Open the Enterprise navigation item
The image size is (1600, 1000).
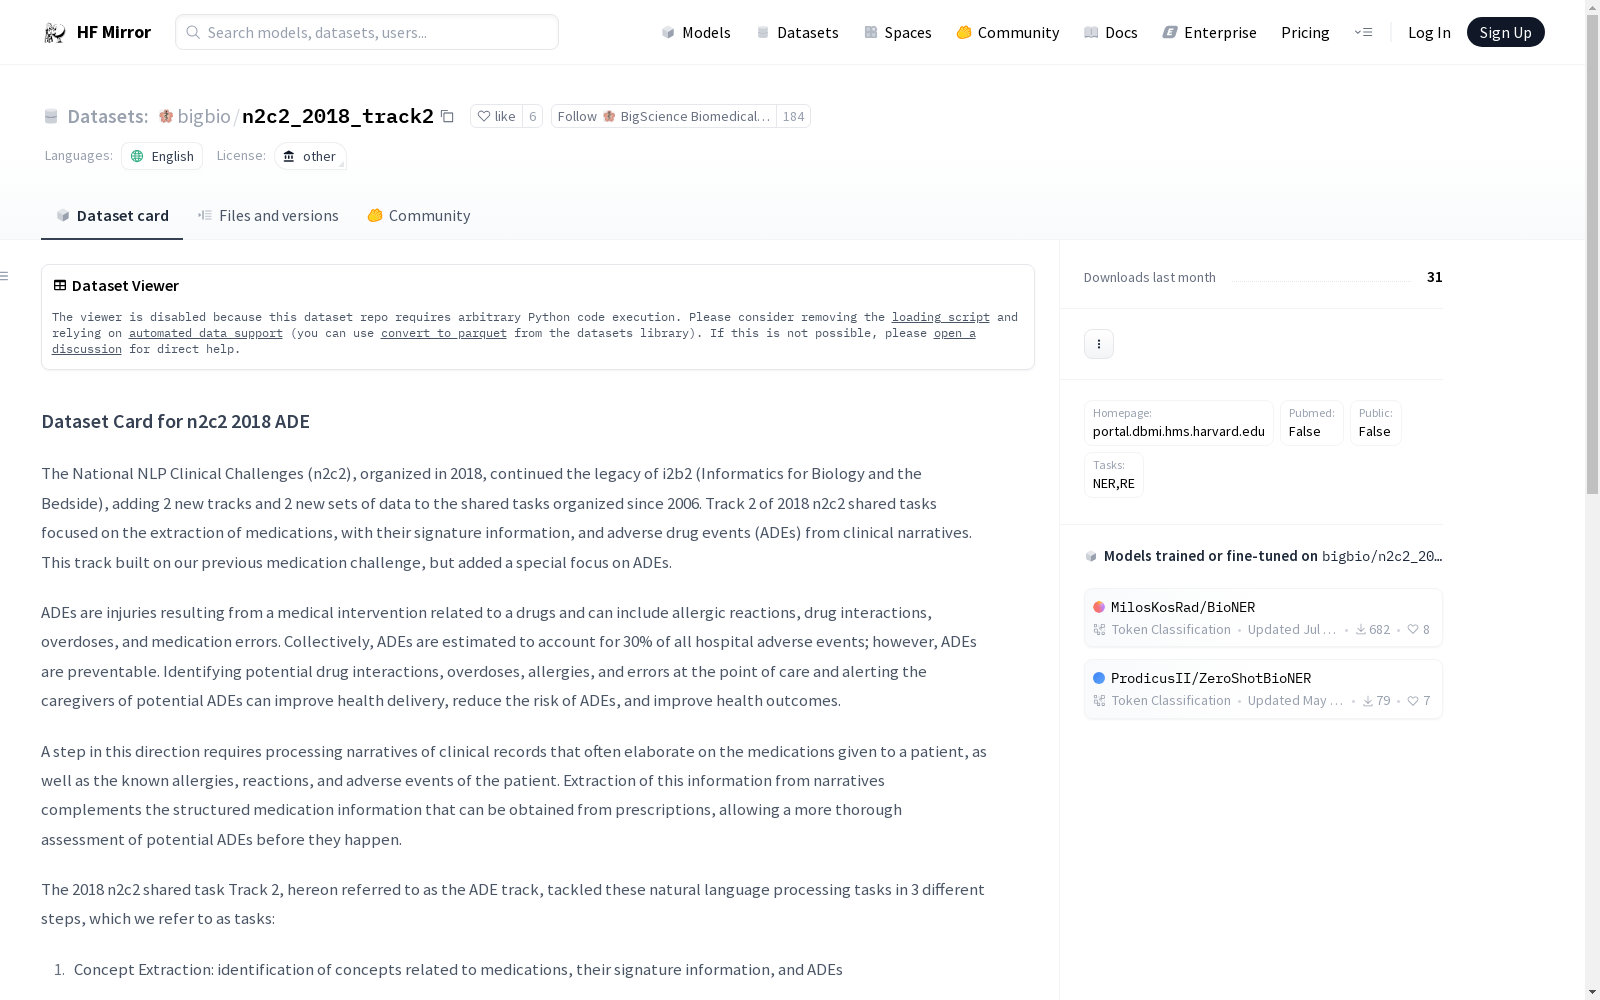pyautogui.click(x=1209, y=32)
